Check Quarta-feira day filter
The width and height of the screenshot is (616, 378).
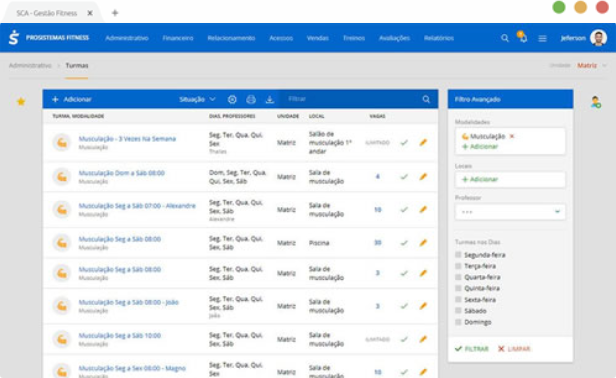click(458, 277)
